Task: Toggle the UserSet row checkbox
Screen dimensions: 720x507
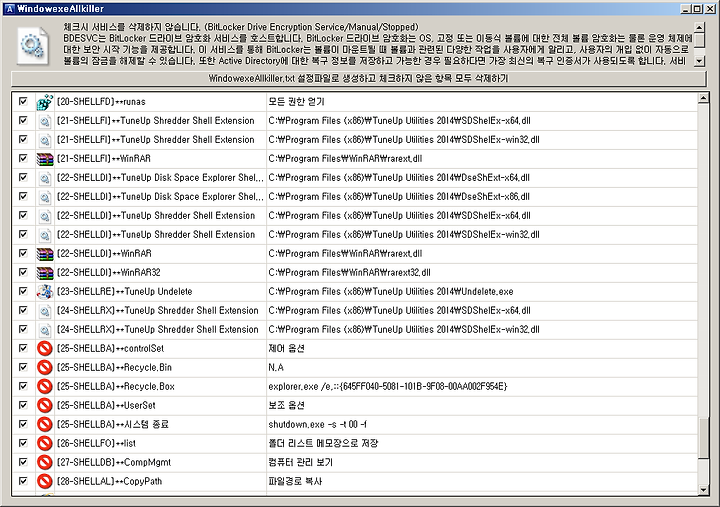Action: click(x=23, y=405)
